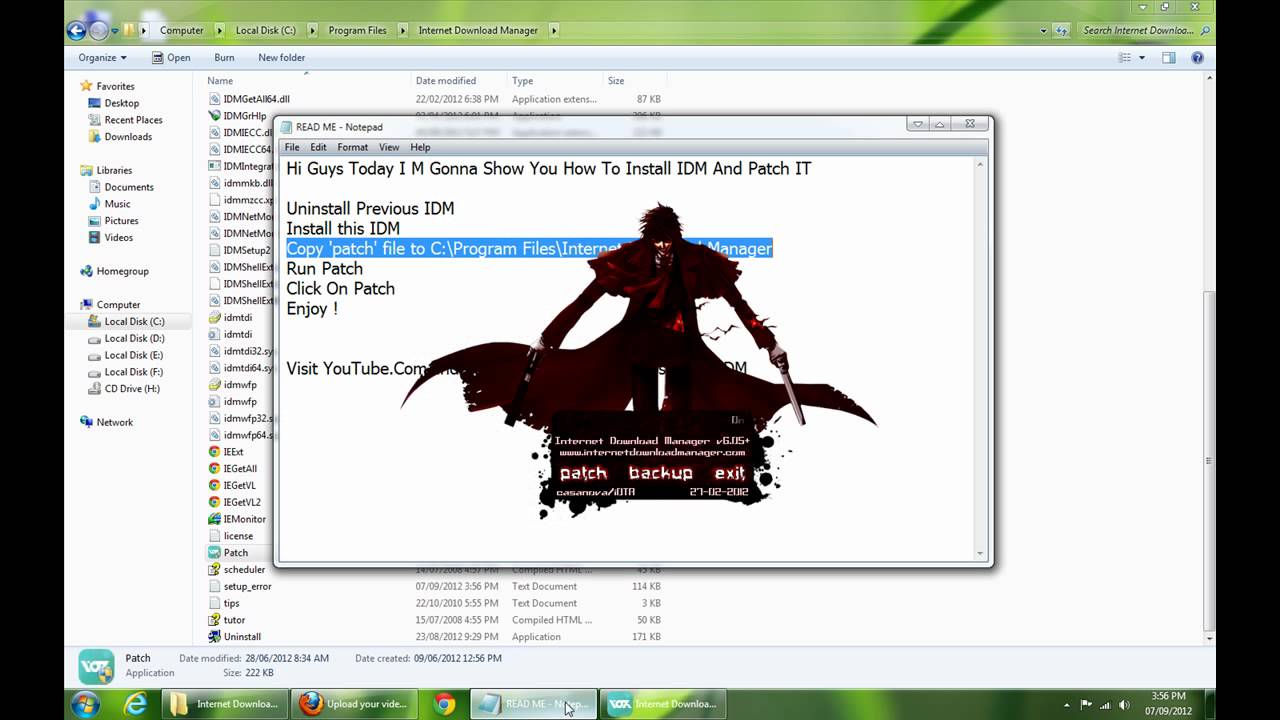Open Documents library in navigation pane
1280x720 pixels.
tap(129, 187)
